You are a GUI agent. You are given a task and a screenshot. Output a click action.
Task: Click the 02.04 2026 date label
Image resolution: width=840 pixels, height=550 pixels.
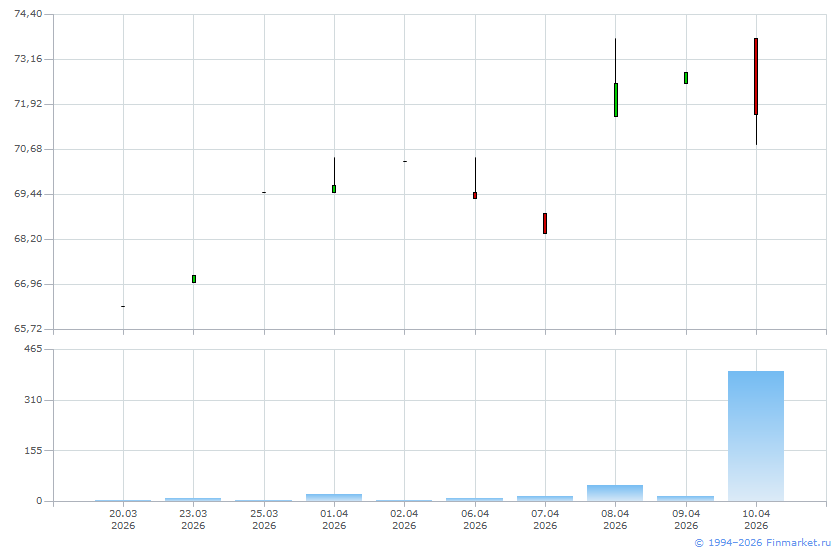pyautogui.click(x=404, y=519)
